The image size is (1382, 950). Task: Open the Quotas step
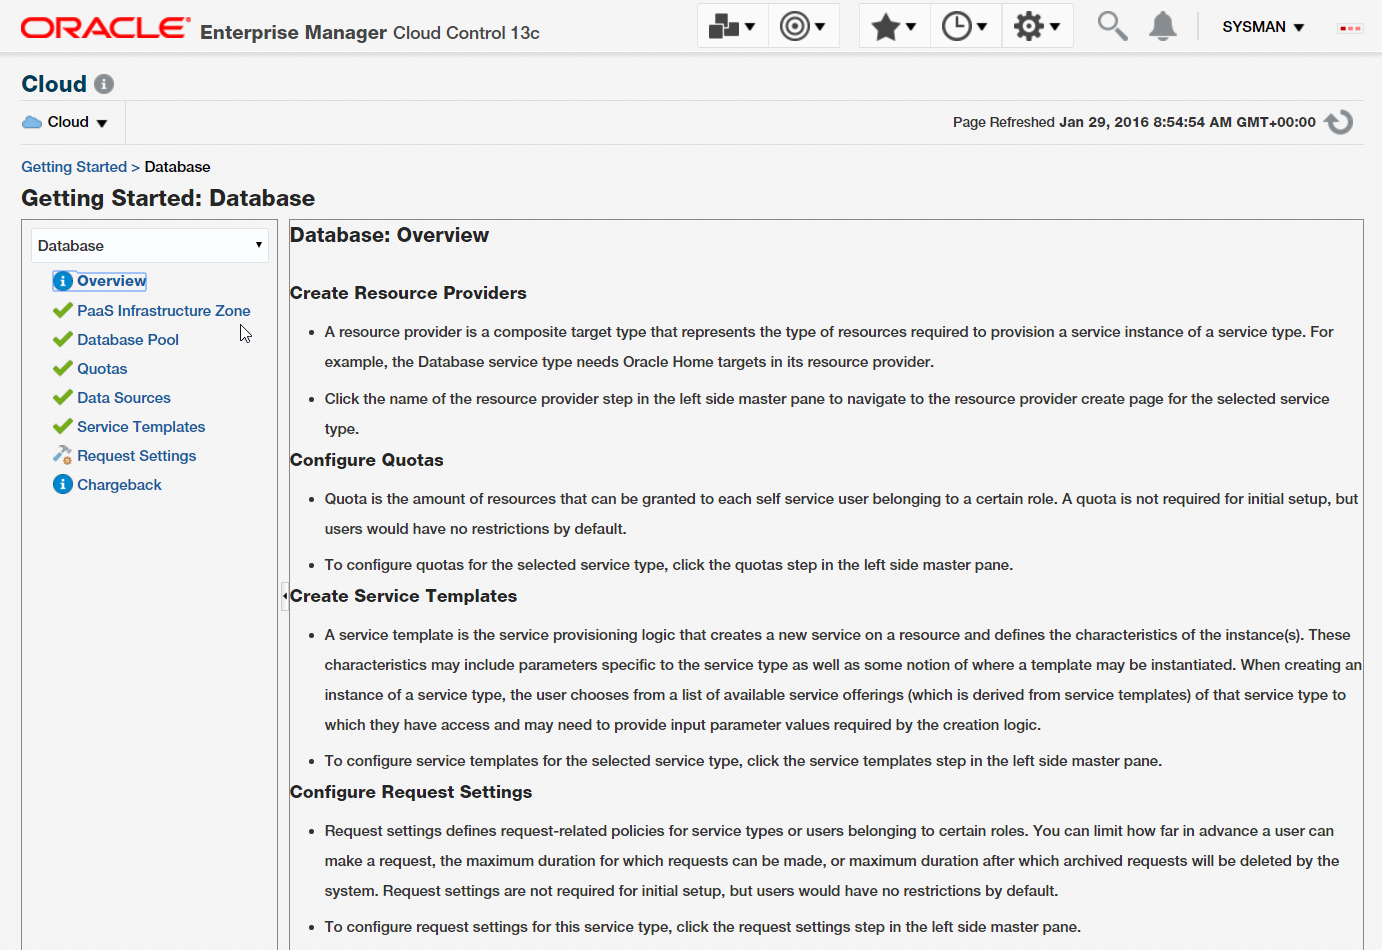(x=102, y=369)
